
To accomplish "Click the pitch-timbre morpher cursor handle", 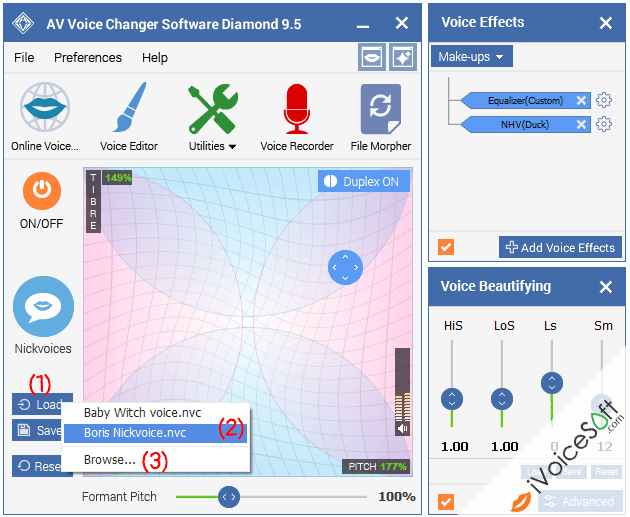I will [x=345, y=267].
